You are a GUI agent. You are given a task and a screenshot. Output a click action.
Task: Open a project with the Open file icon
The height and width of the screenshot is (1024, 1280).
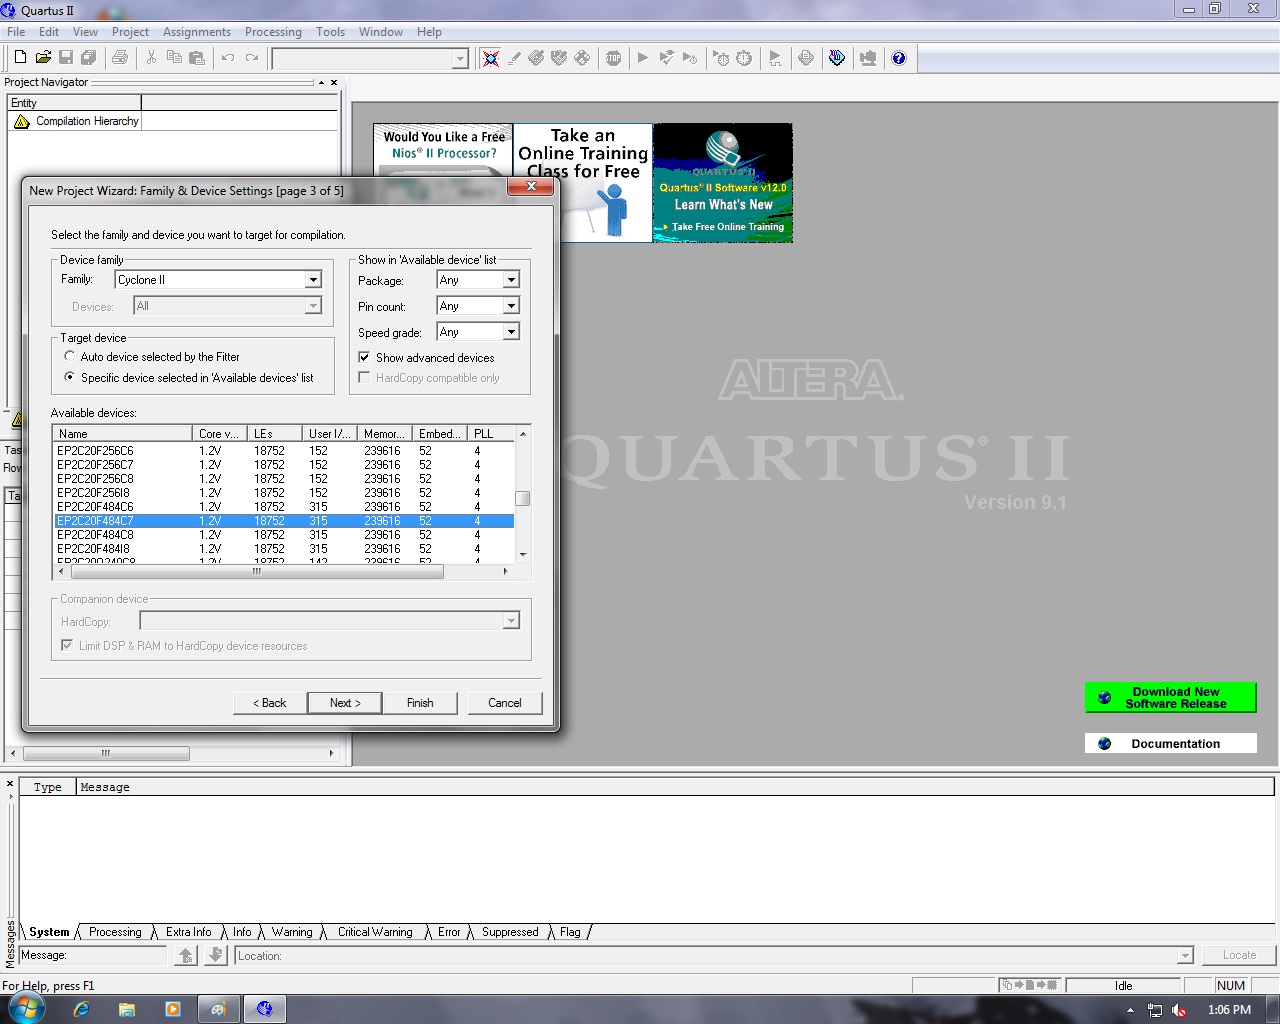42,57
